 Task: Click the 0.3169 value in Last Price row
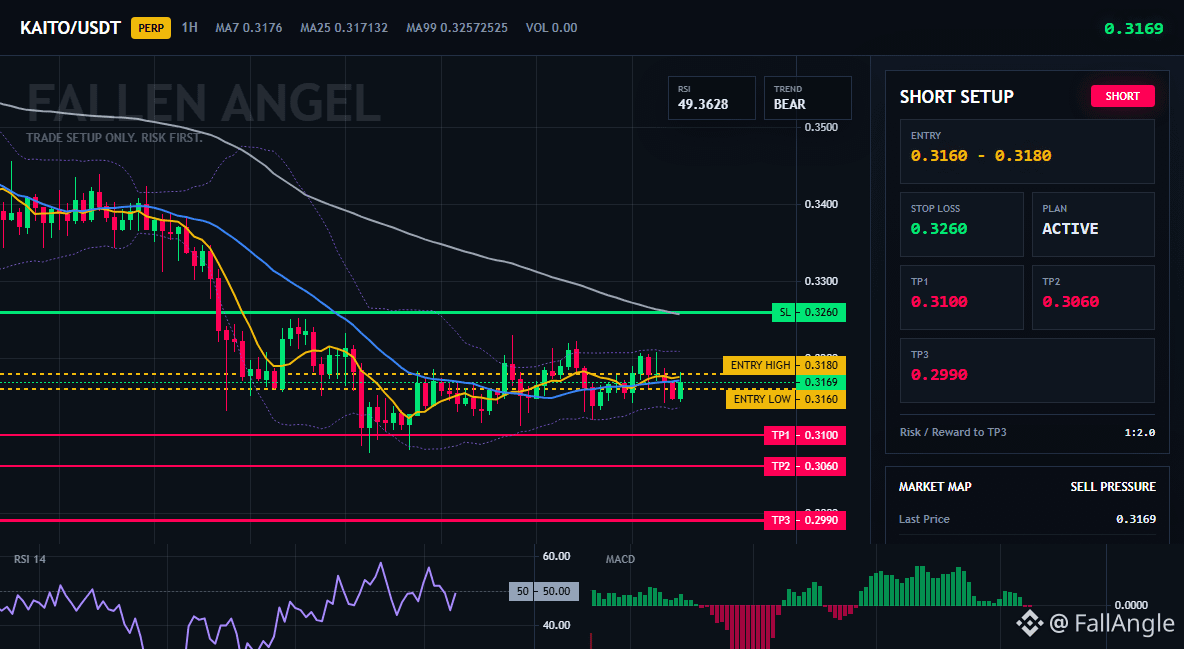[1136, 519]
